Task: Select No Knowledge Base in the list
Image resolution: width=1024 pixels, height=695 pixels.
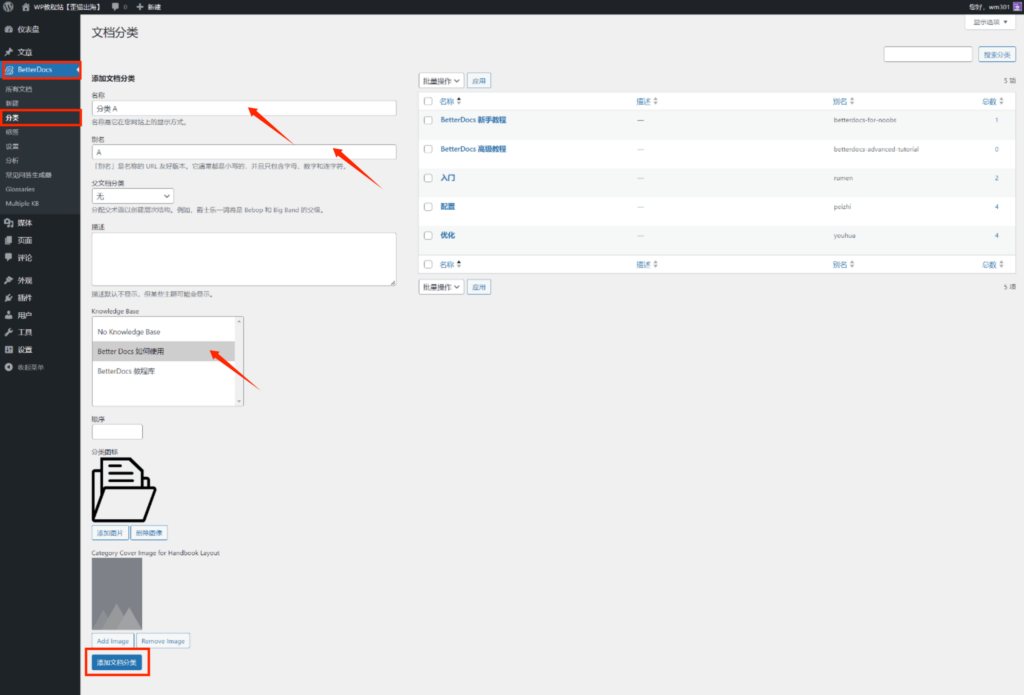Action: (x=163, y=332)
